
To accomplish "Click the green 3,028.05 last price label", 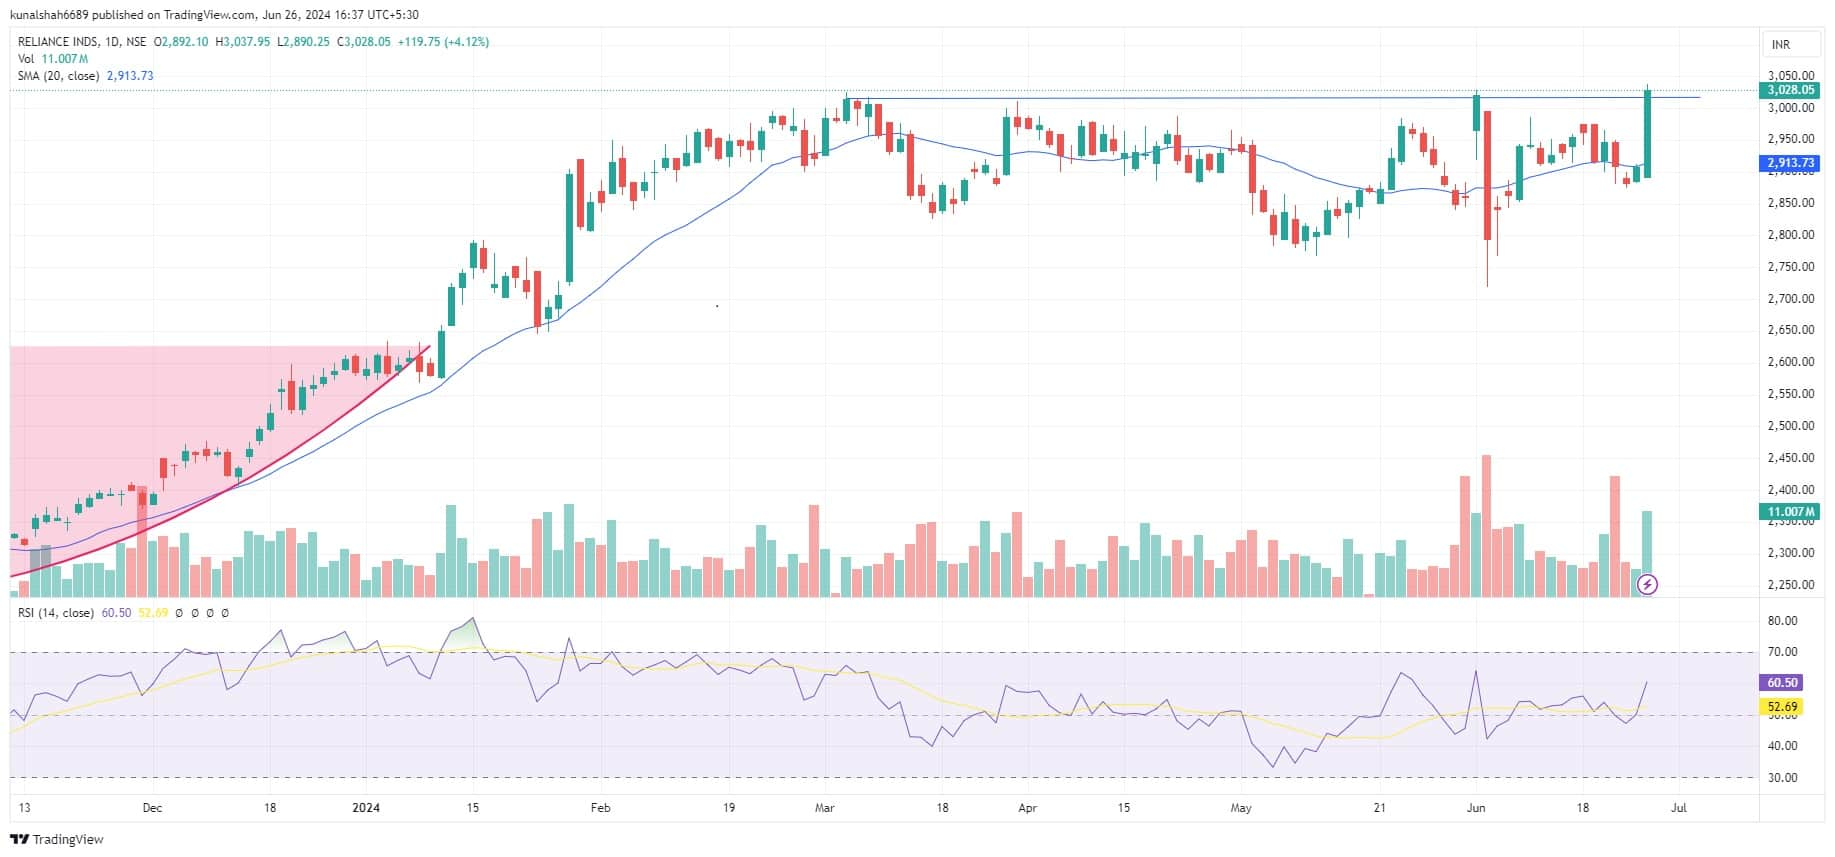I will click(1791, 90).
